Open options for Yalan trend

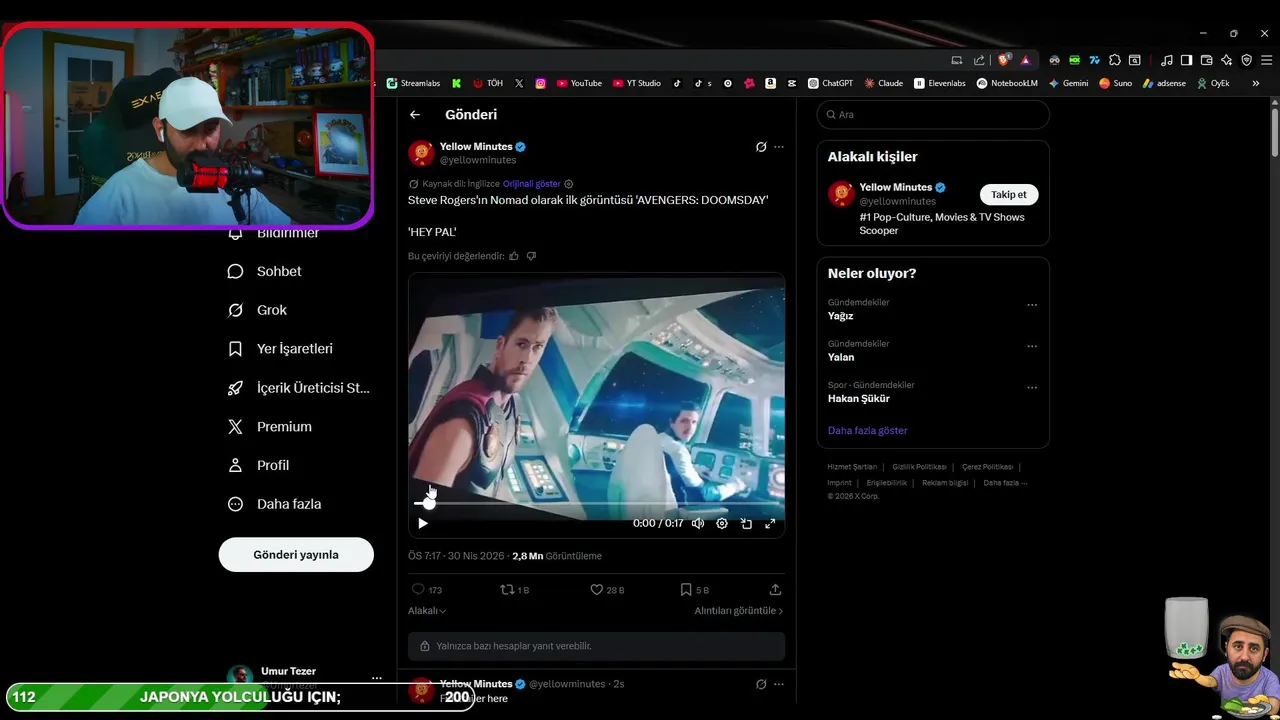tap(1032, 346)
